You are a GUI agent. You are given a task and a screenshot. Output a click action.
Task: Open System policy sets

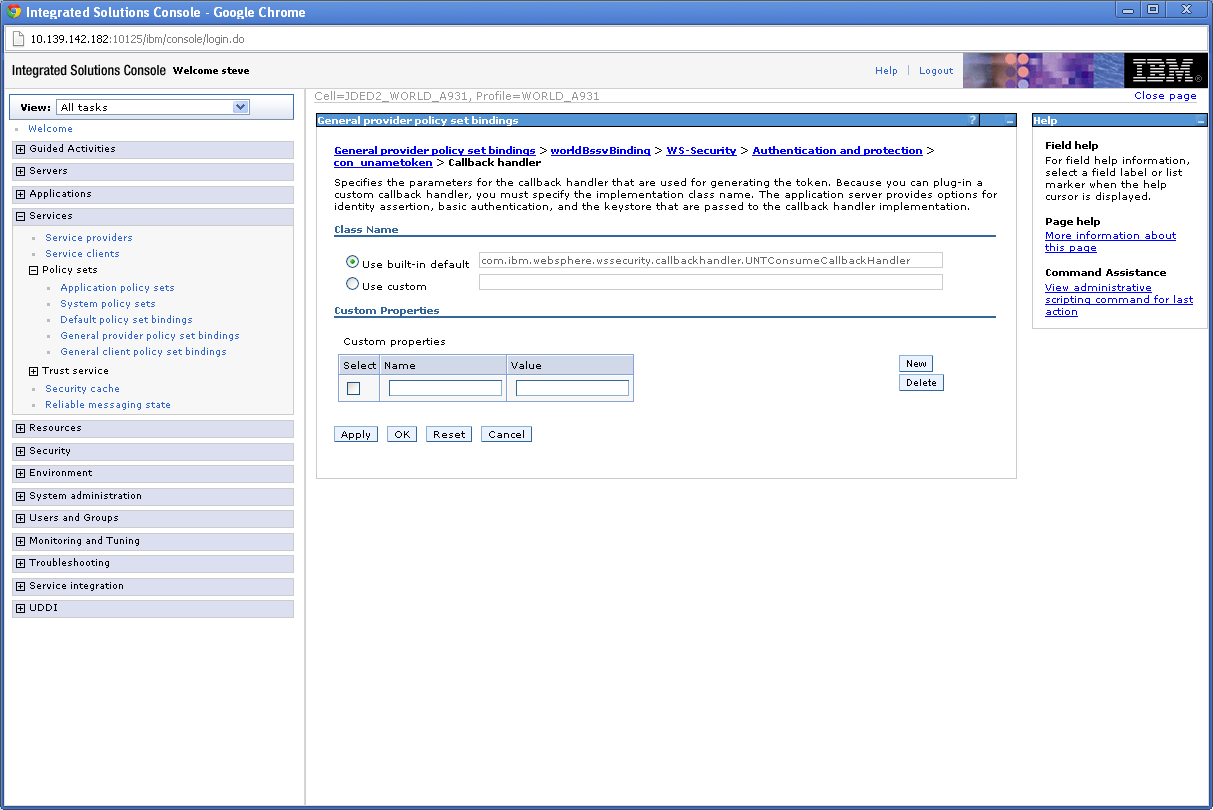point(108,304)
